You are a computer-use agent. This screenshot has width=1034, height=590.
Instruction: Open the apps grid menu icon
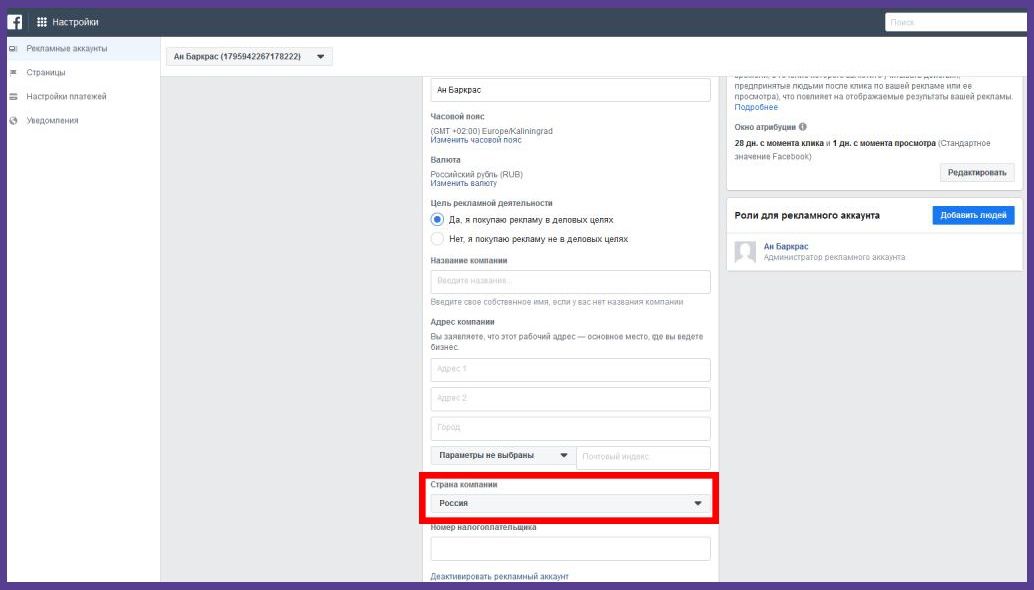[42, 22]
